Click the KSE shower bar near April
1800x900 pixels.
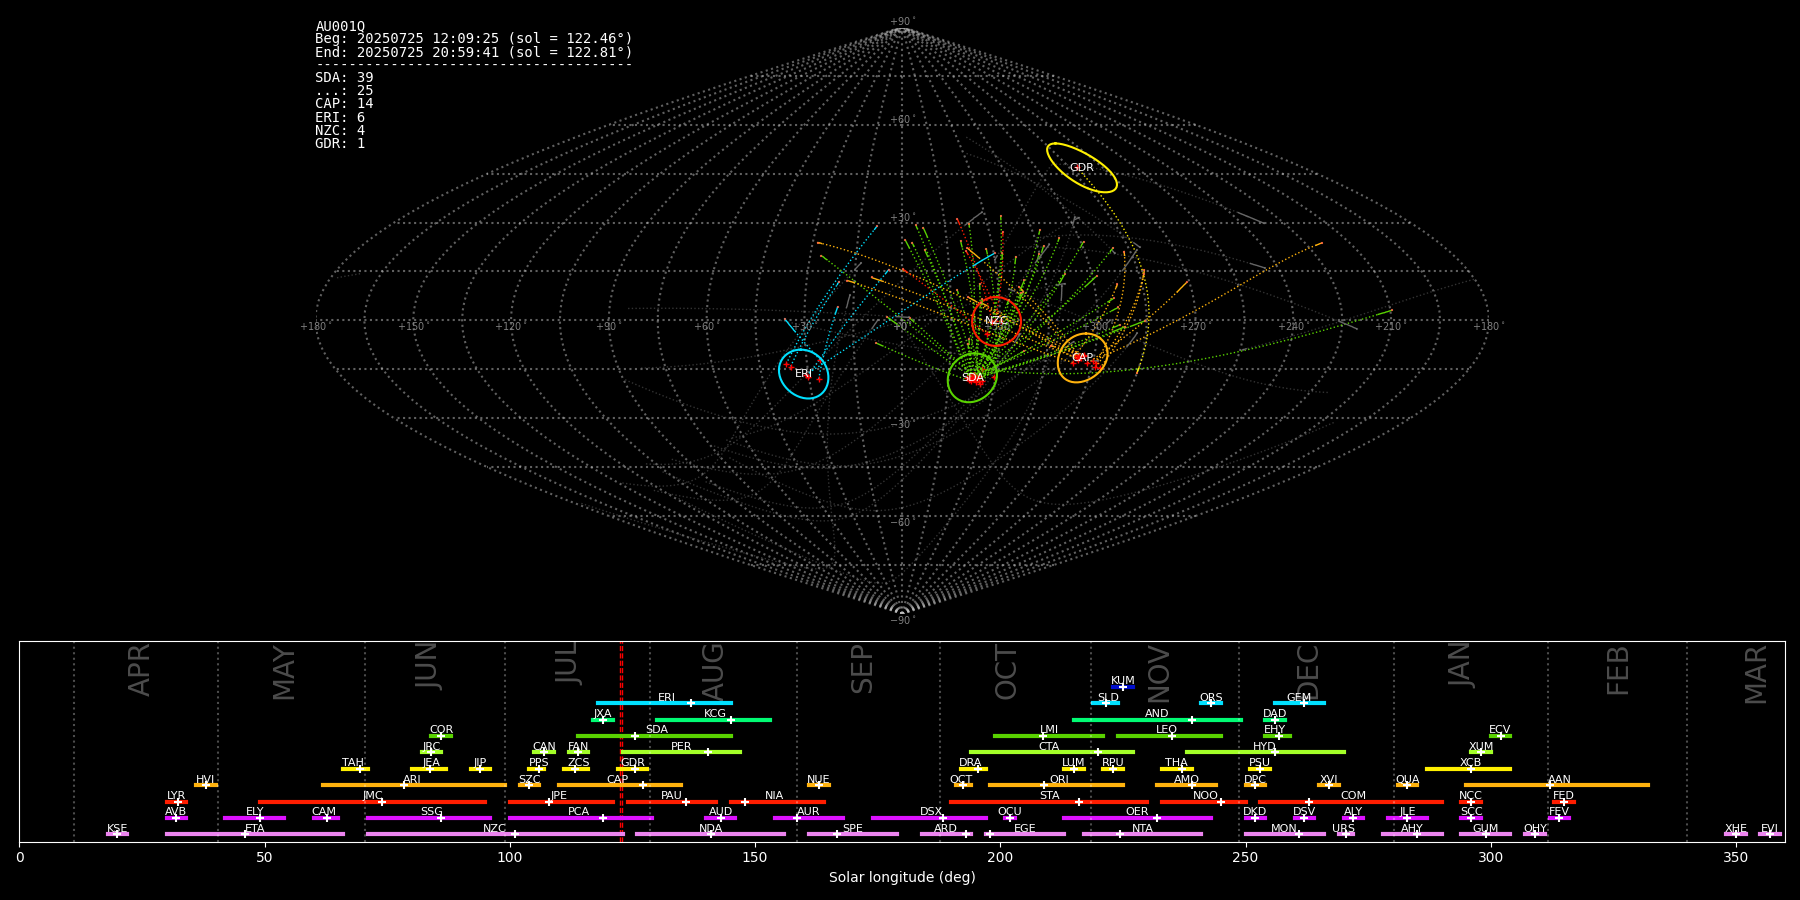117,834
